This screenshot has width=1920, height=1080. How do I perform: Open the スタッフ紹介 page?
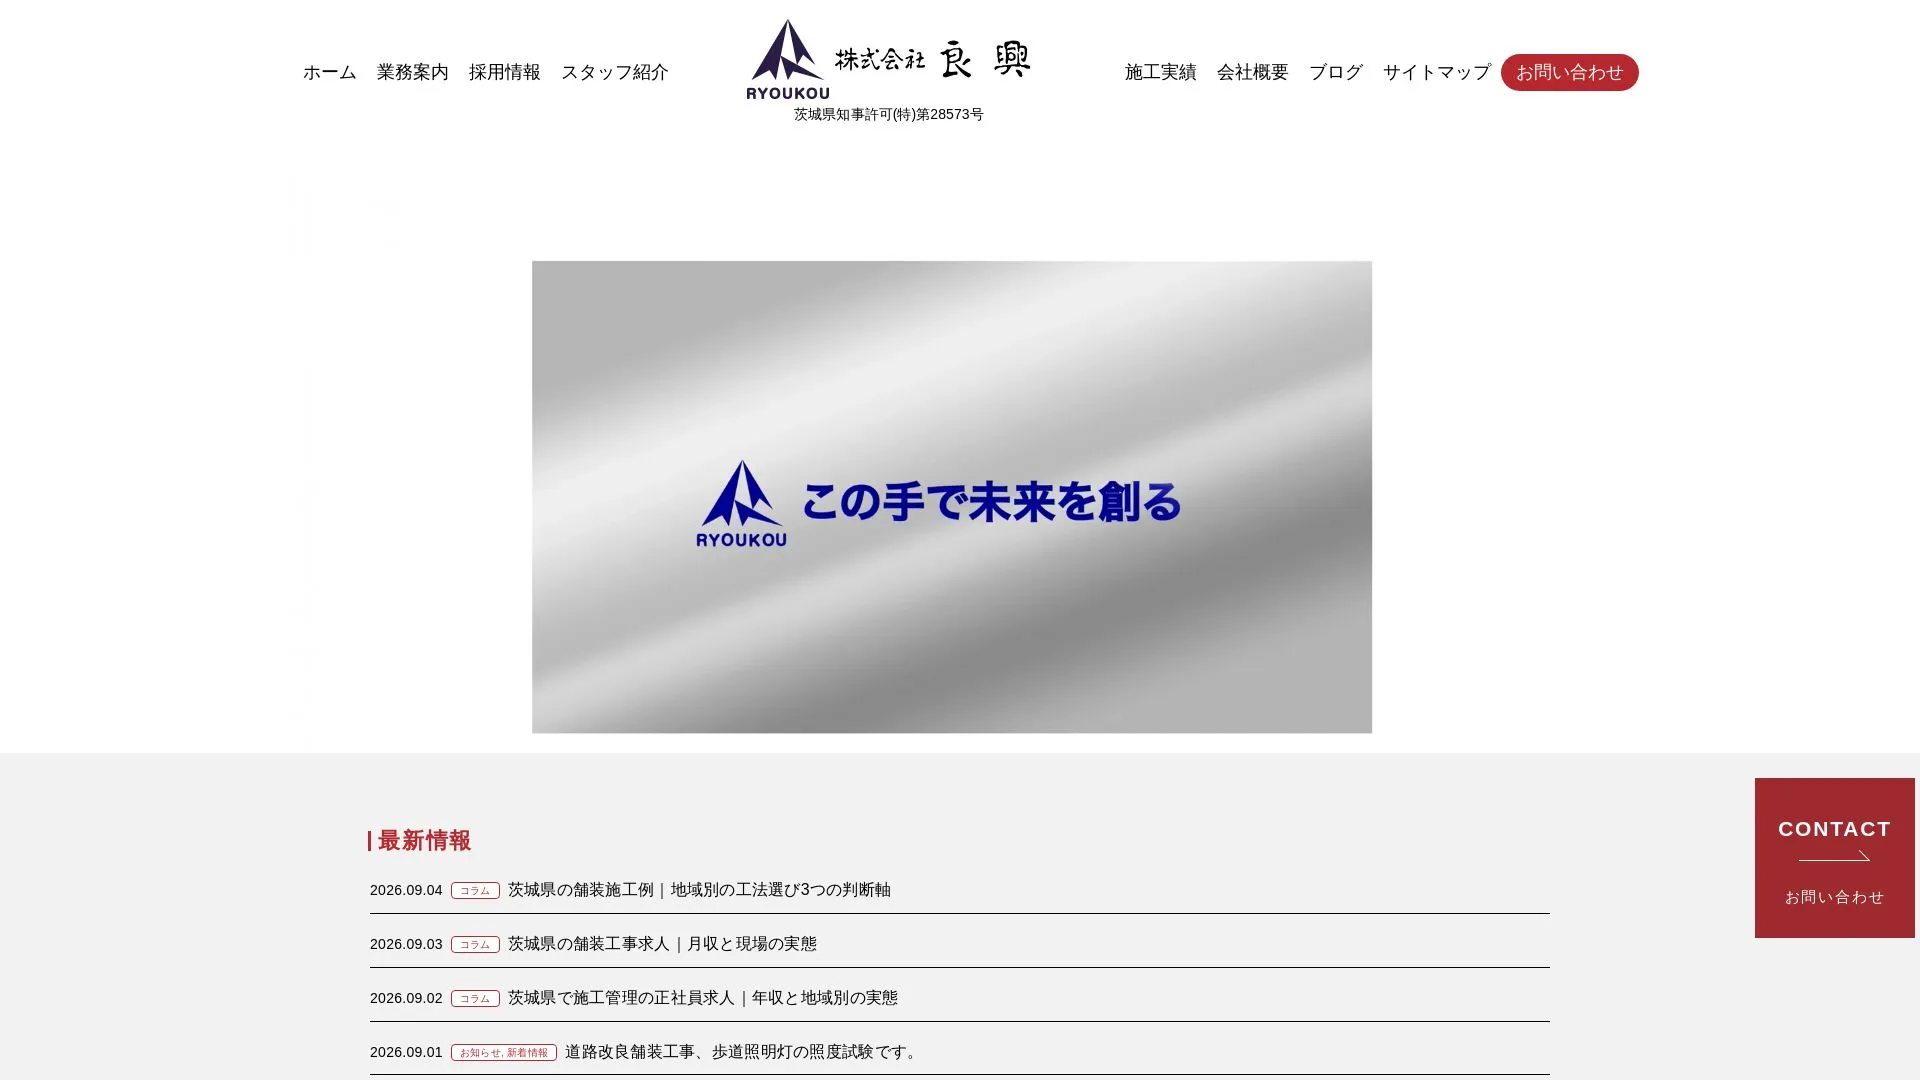tap(615, 72)
